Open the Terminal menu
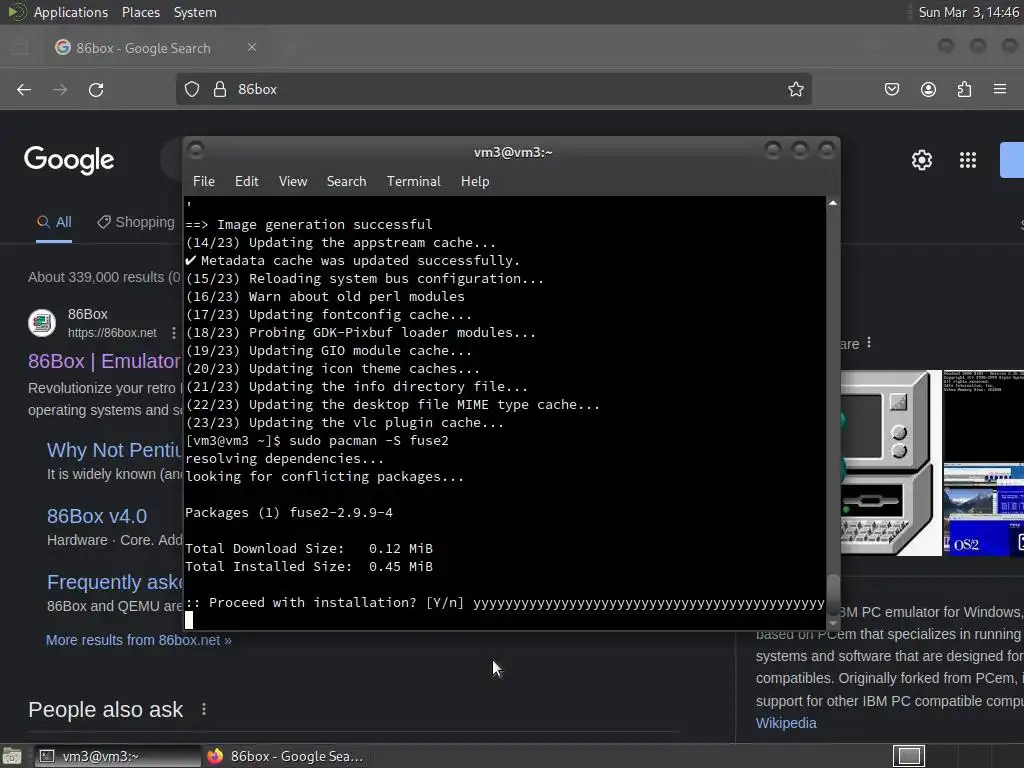This screenshot has height=768, width=1024. tap(413, 182)
